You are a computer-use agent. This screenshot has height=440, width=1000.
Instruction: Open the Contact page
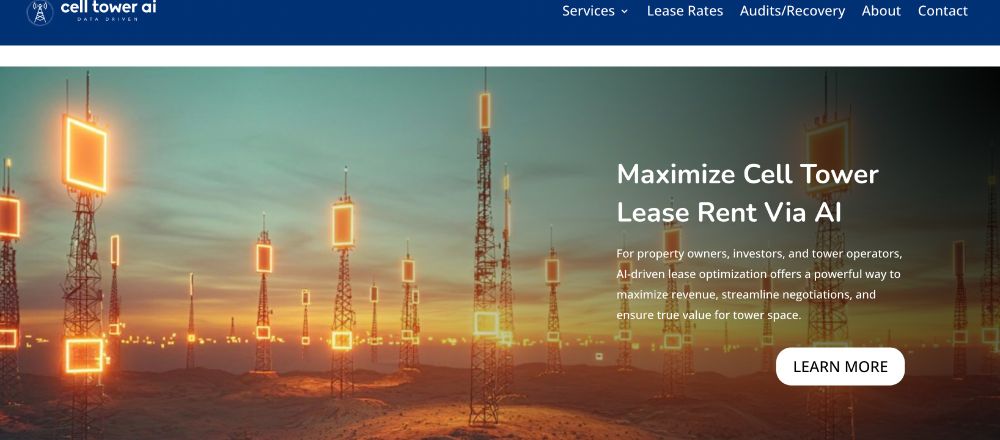pyautogui.click(x=943, y=11)
